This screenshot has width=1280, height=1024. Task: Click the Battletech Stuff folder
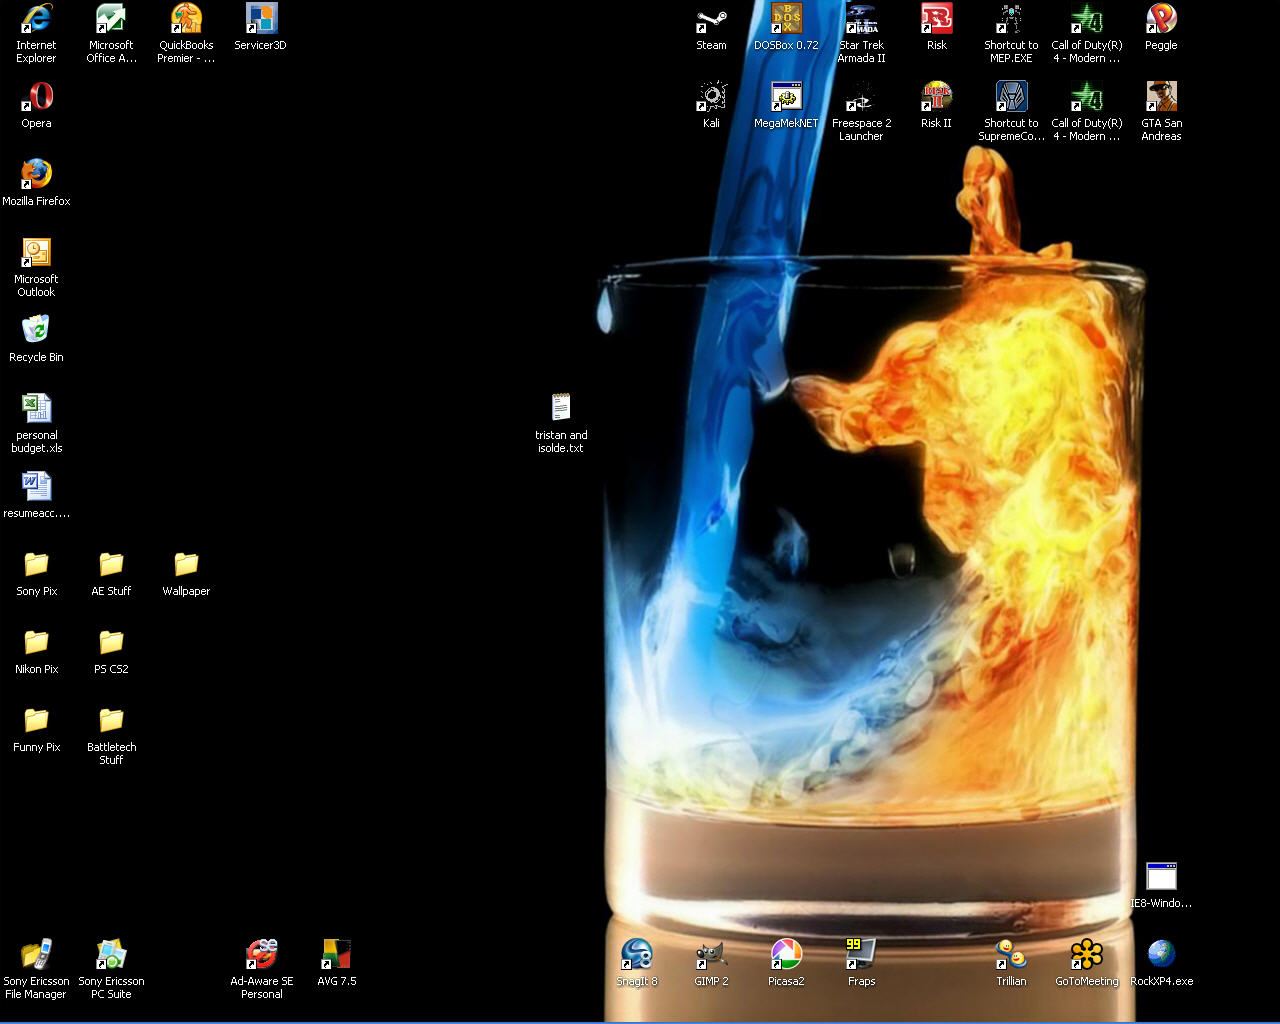[111, 721]
